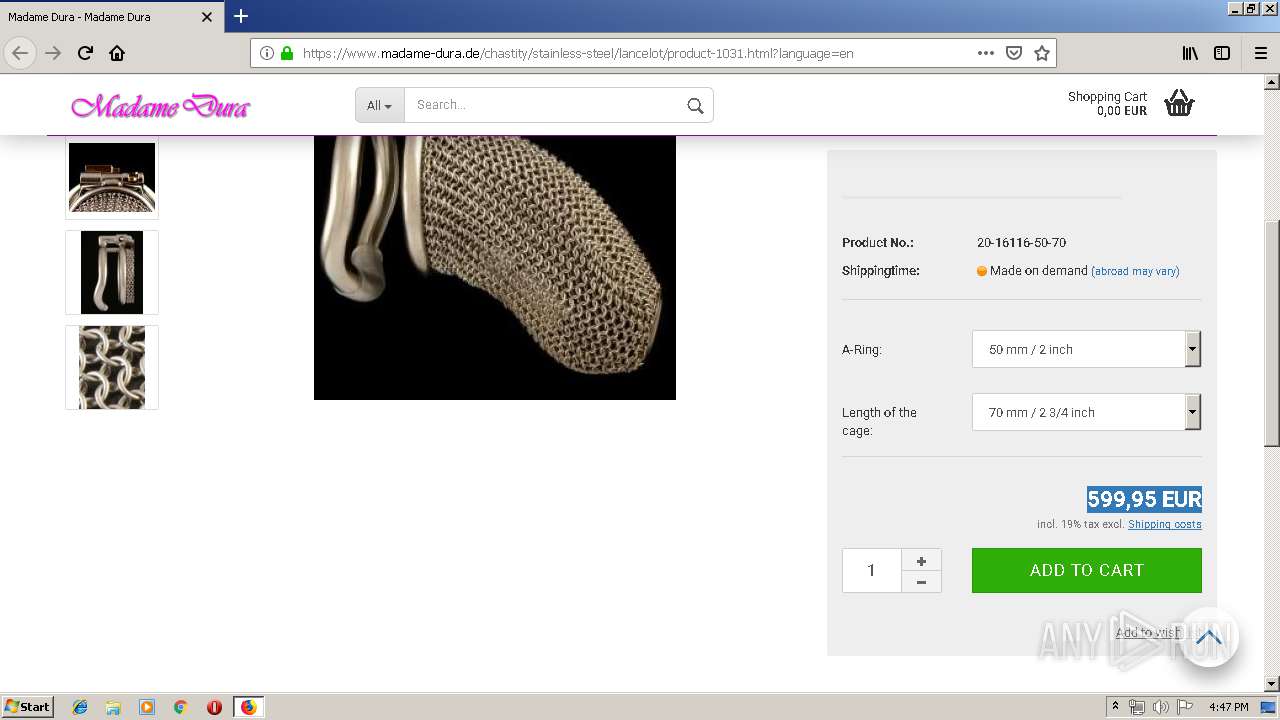Switch to Firefox taskbar button

(x=248, y=707)
